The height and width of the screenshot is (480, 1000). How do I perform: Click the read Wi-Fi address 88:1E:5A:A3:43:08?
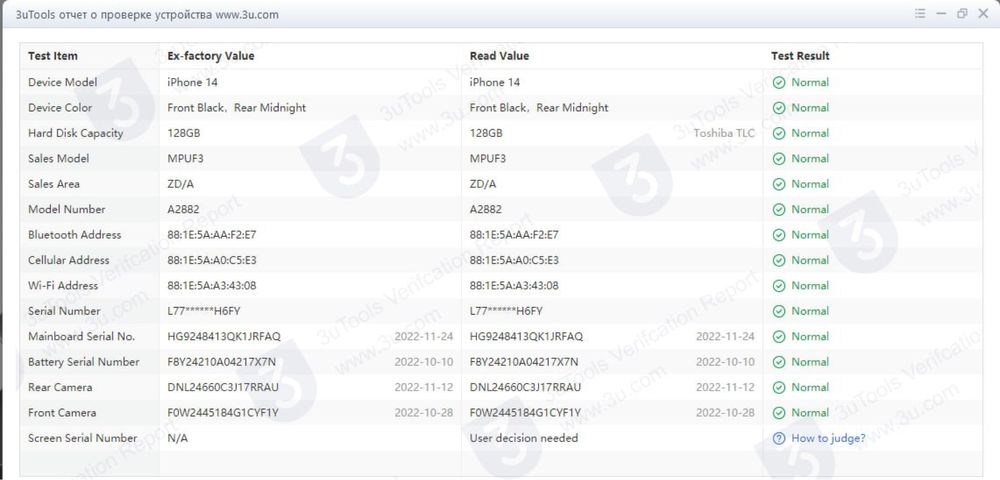[x=514, y=286]
